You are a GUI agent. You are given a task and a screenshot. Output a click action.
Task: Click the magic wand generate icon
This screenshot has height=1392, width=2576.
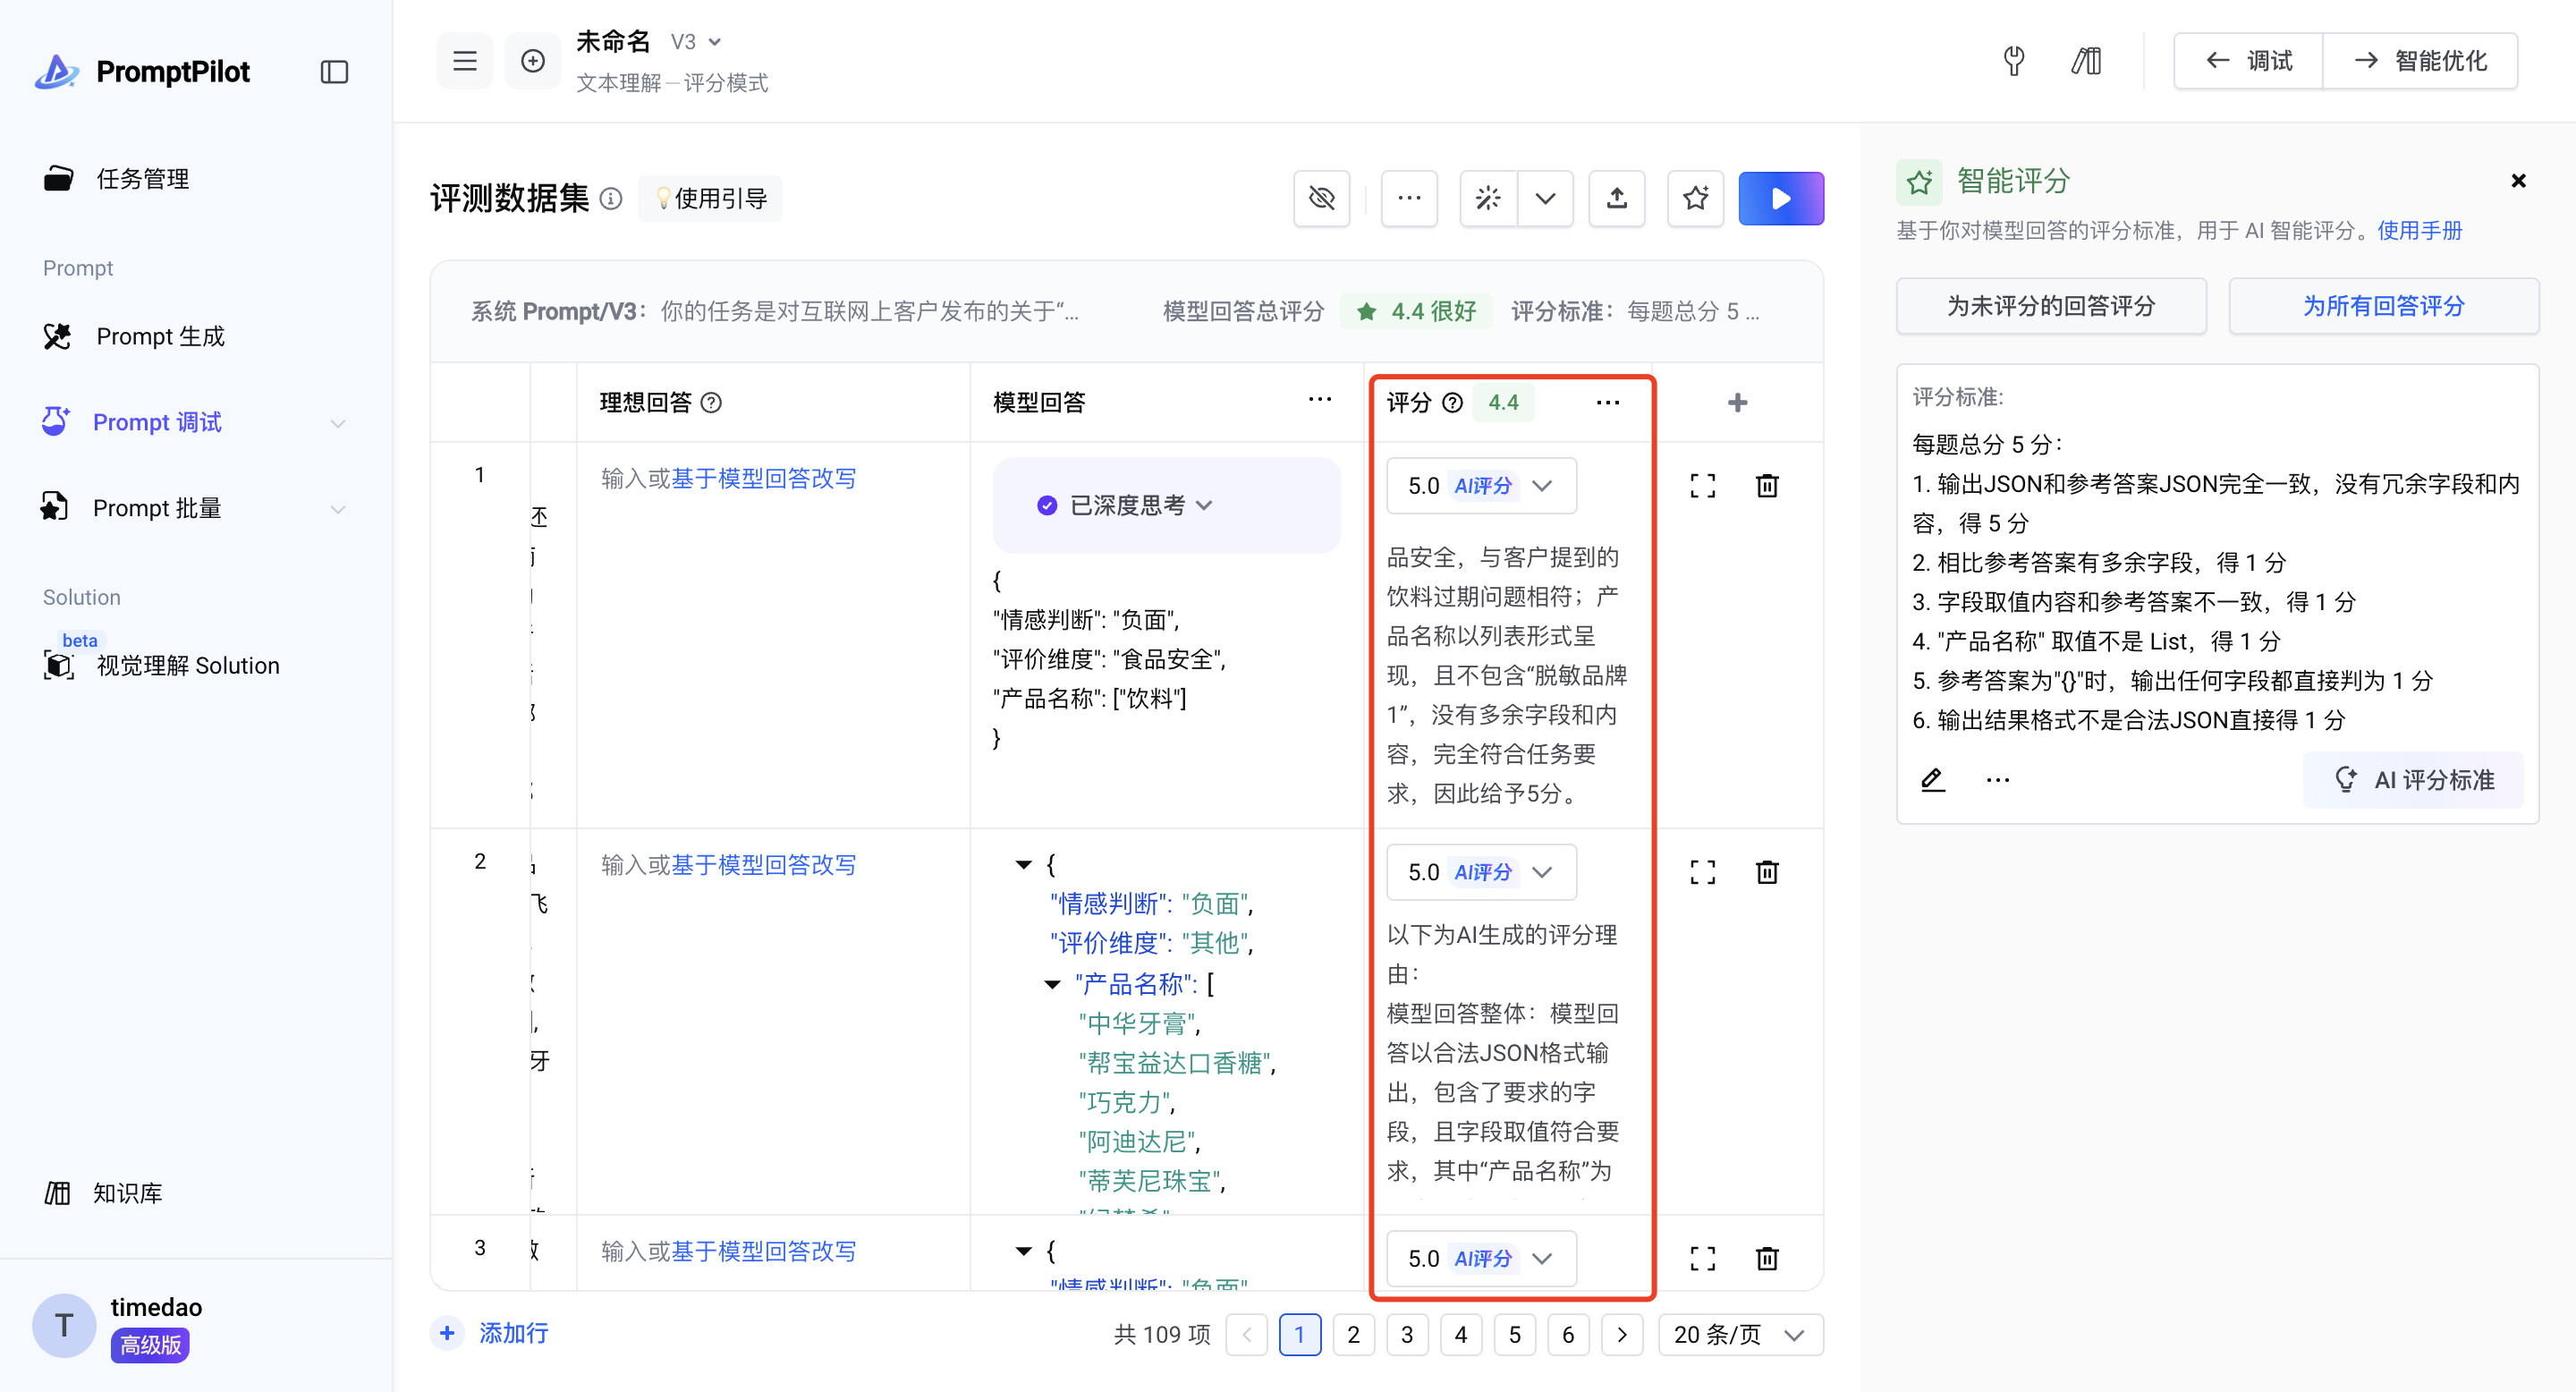tap(1488, 198)
